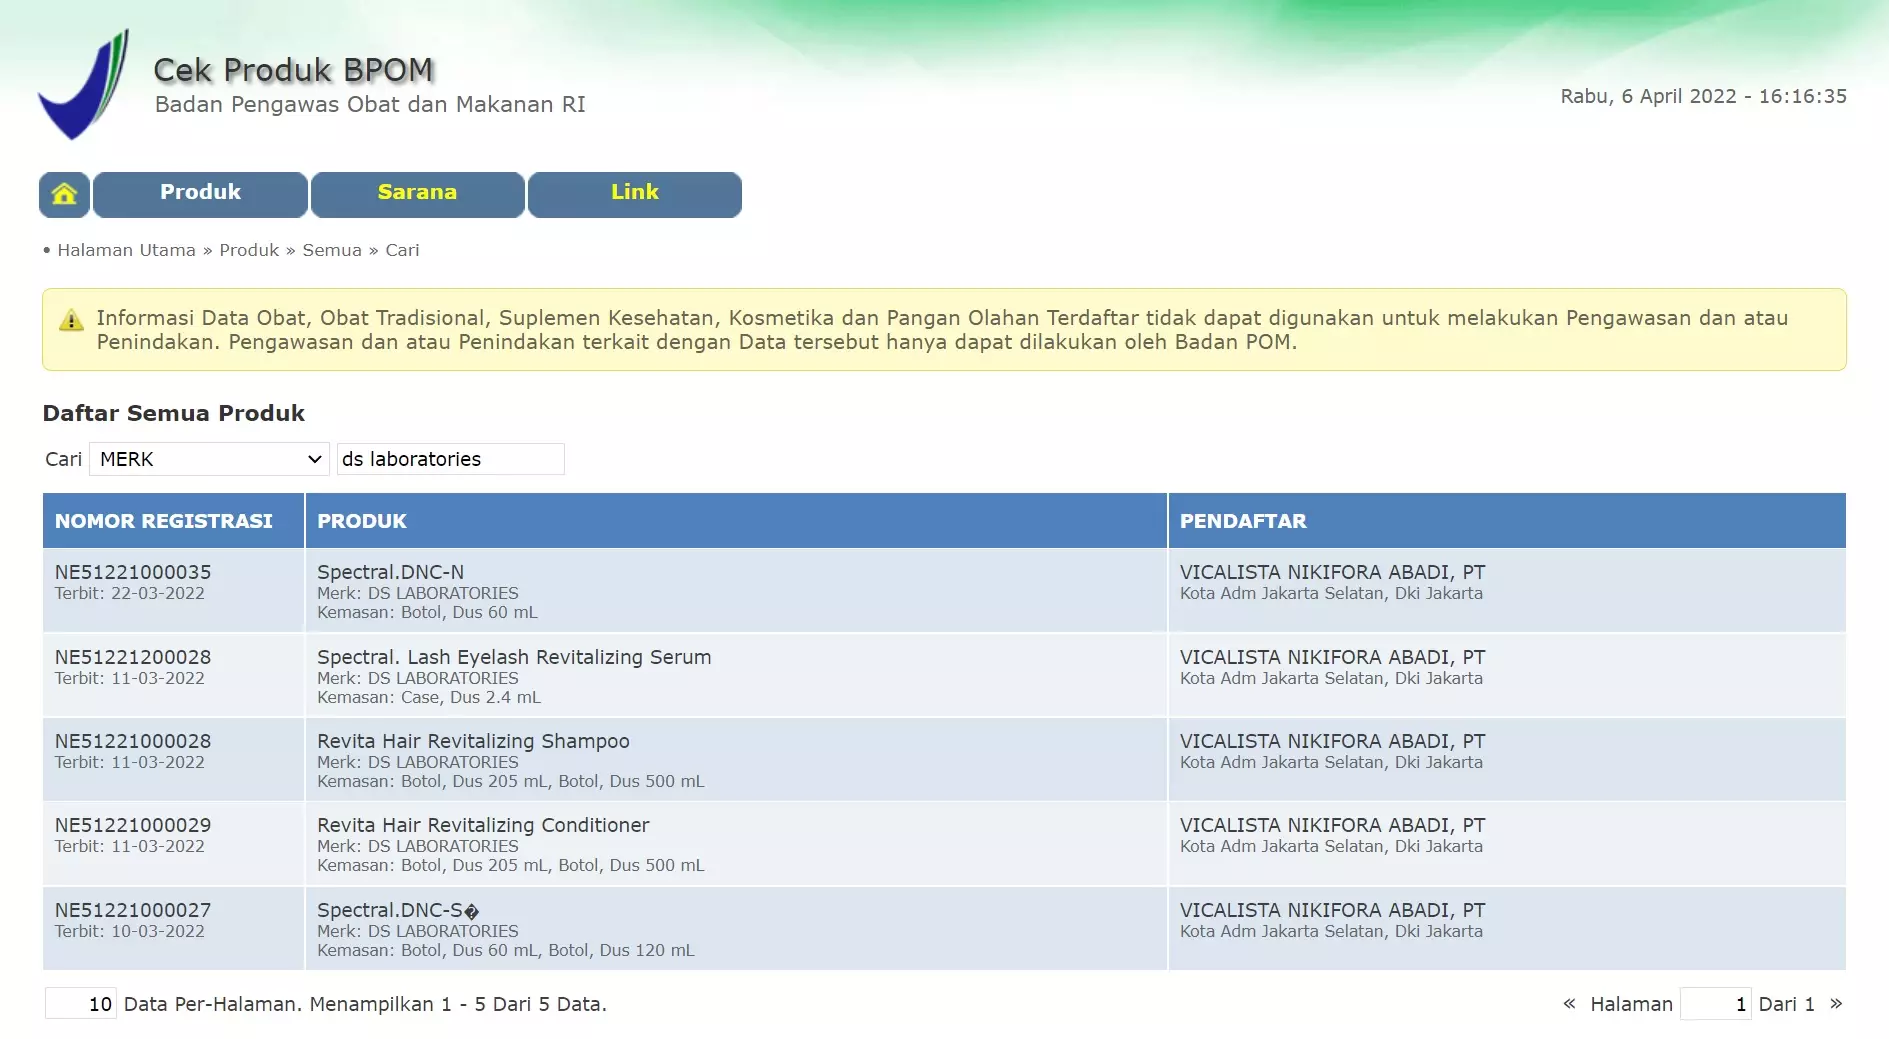Expand the MERK search category dropdown
Screen dimensions: 1889x1039
[x=209, y=459]
